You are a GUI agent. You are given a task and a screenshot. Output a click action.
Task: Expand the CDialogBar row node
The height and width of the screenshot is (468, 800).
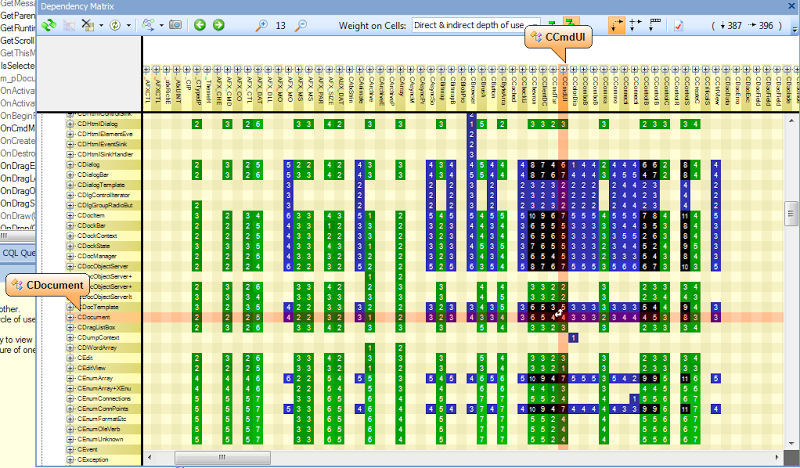tap(70, 175)
